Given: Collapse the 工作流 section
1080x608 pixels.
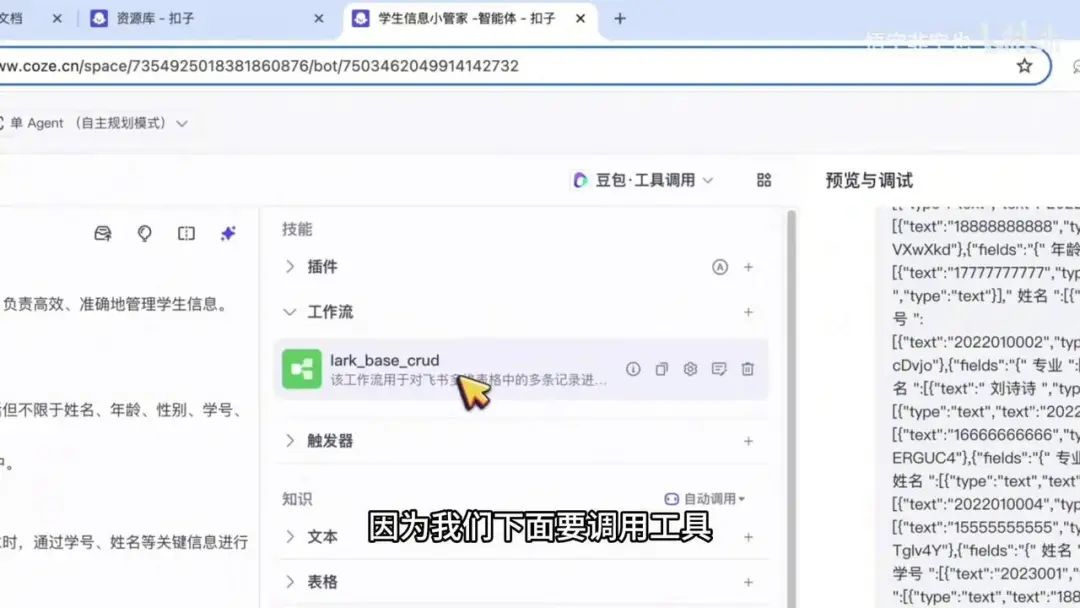Looking at the screenshot, I should tap(290, 312).
